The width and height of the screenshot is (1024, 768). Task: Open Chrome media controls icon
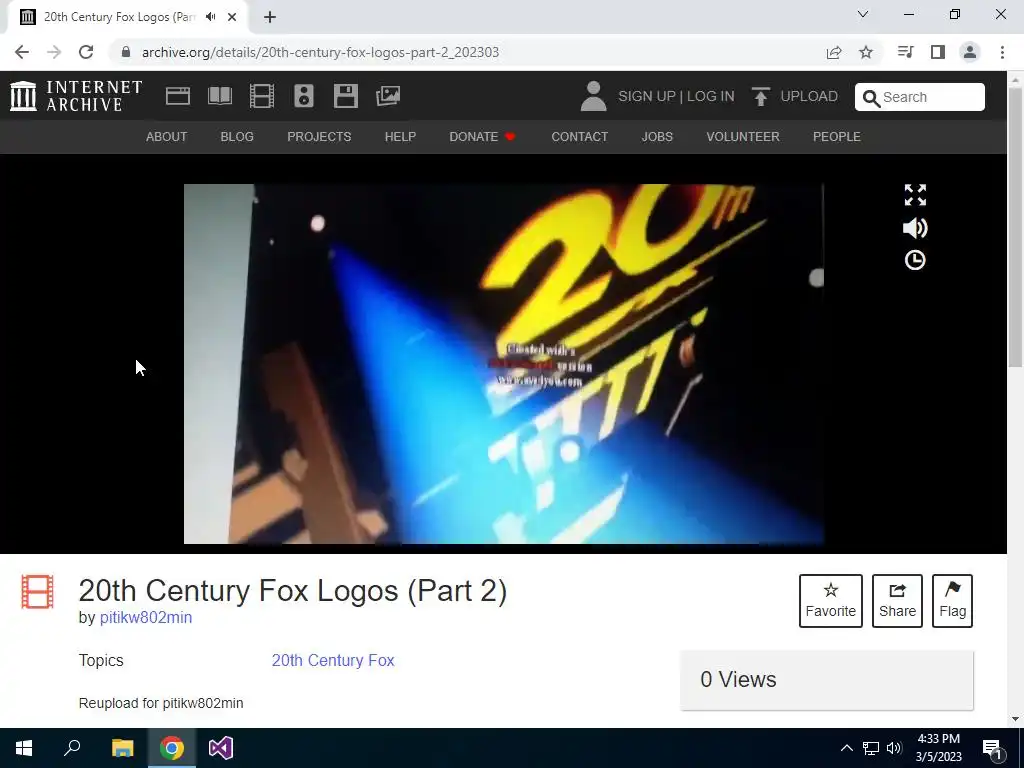click(x=906, y=52)
